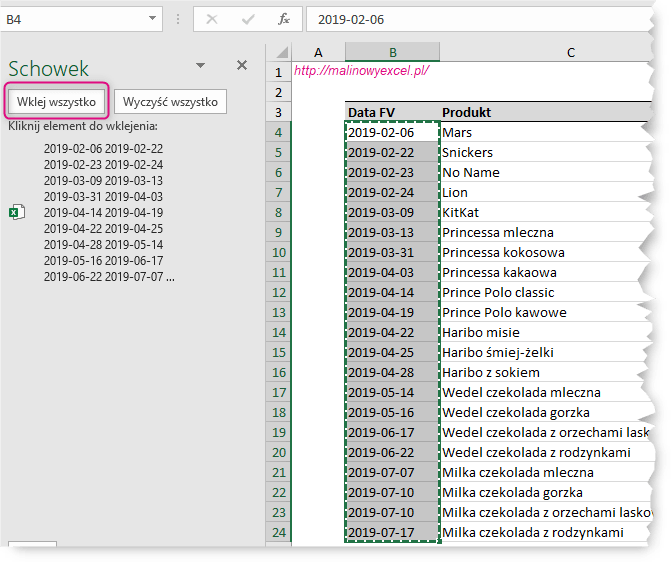Click the Insert Function fx icon

tap(284, 18)
